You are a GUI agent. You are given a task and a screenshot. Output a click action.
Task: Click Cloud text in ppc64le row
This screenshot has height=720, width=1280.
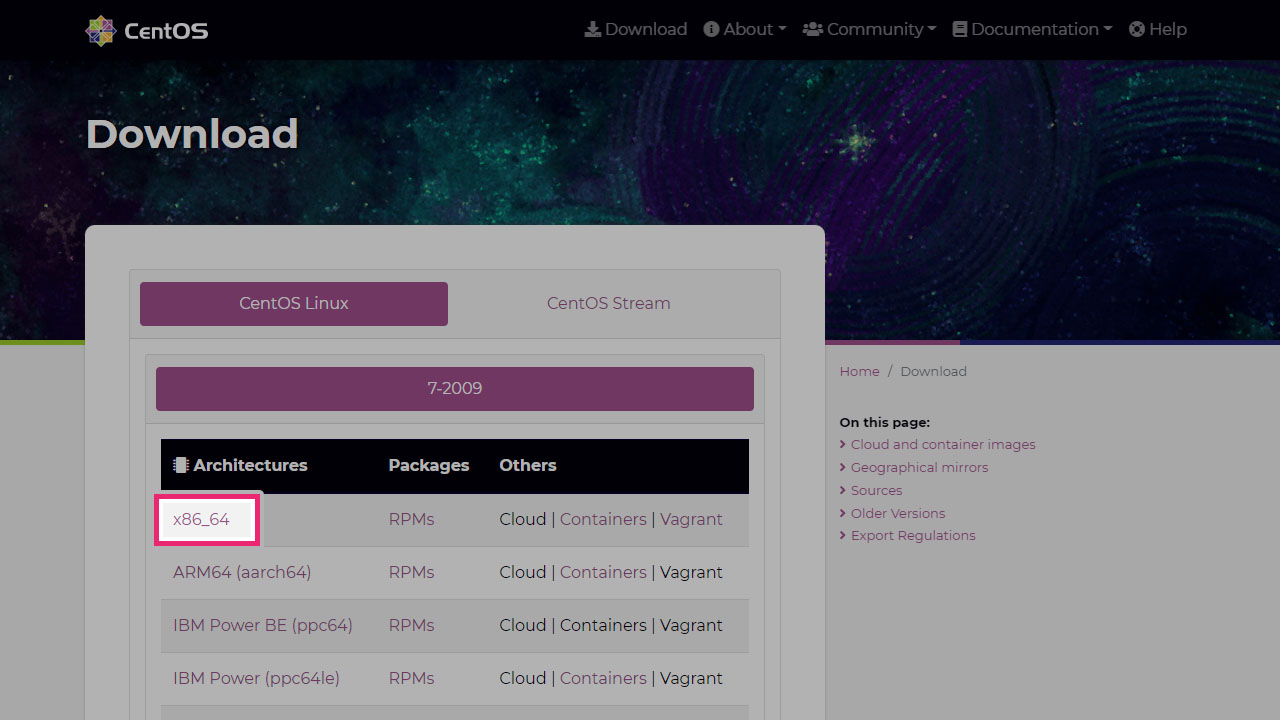pos(523,678)
